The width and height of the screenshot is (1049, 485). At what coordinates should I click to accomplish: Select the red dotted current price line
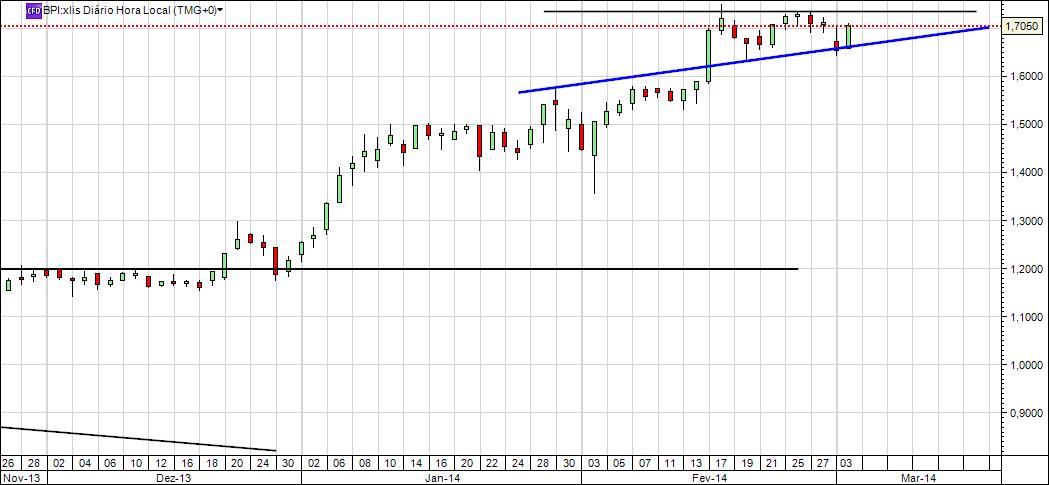point(500,26)
